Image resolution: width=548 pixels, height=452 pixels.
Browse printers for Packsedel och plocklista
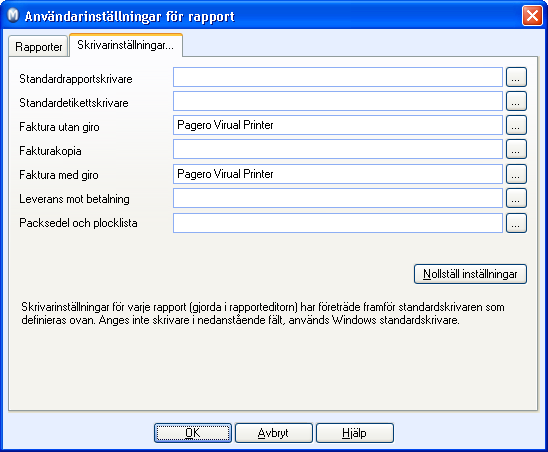click(x=516, y=223)
